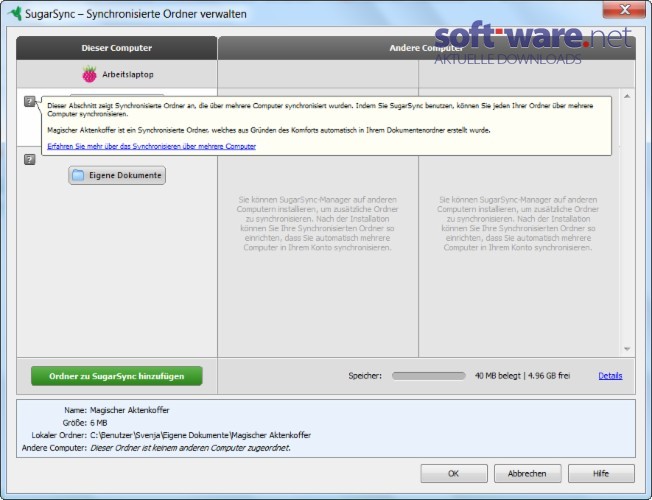Click 'Dieser Ordner ist keinem anderen Computer zugeordnet' text

pyautogui.click(x=190, y=448)
